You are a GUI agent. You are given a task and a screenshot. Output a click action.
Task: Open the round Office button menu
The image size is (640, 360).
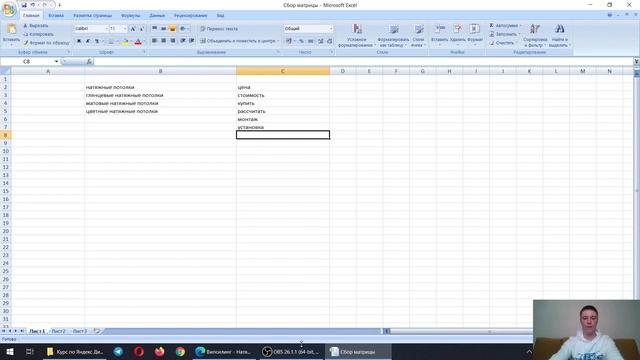(9, 9)
